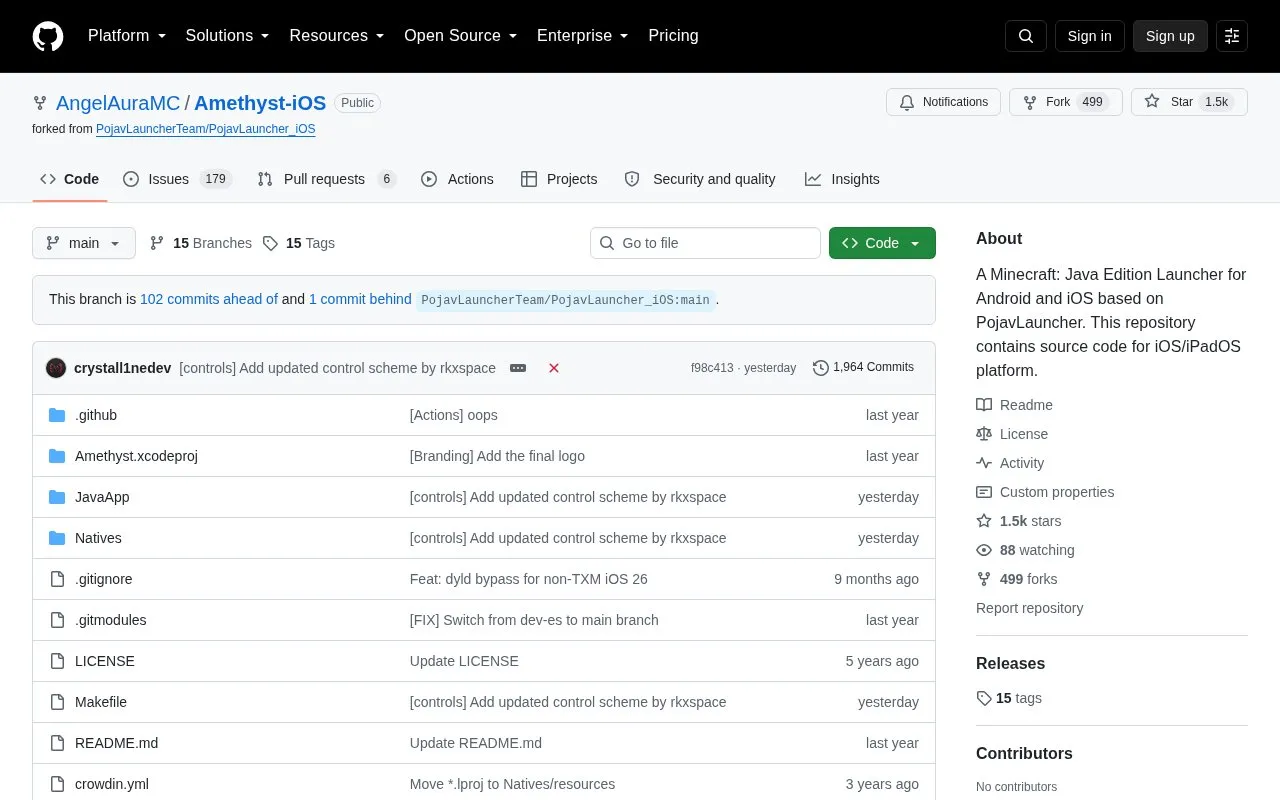
Task: Click crystall1nedev avatar image
Action: click(x=56, y=368)
